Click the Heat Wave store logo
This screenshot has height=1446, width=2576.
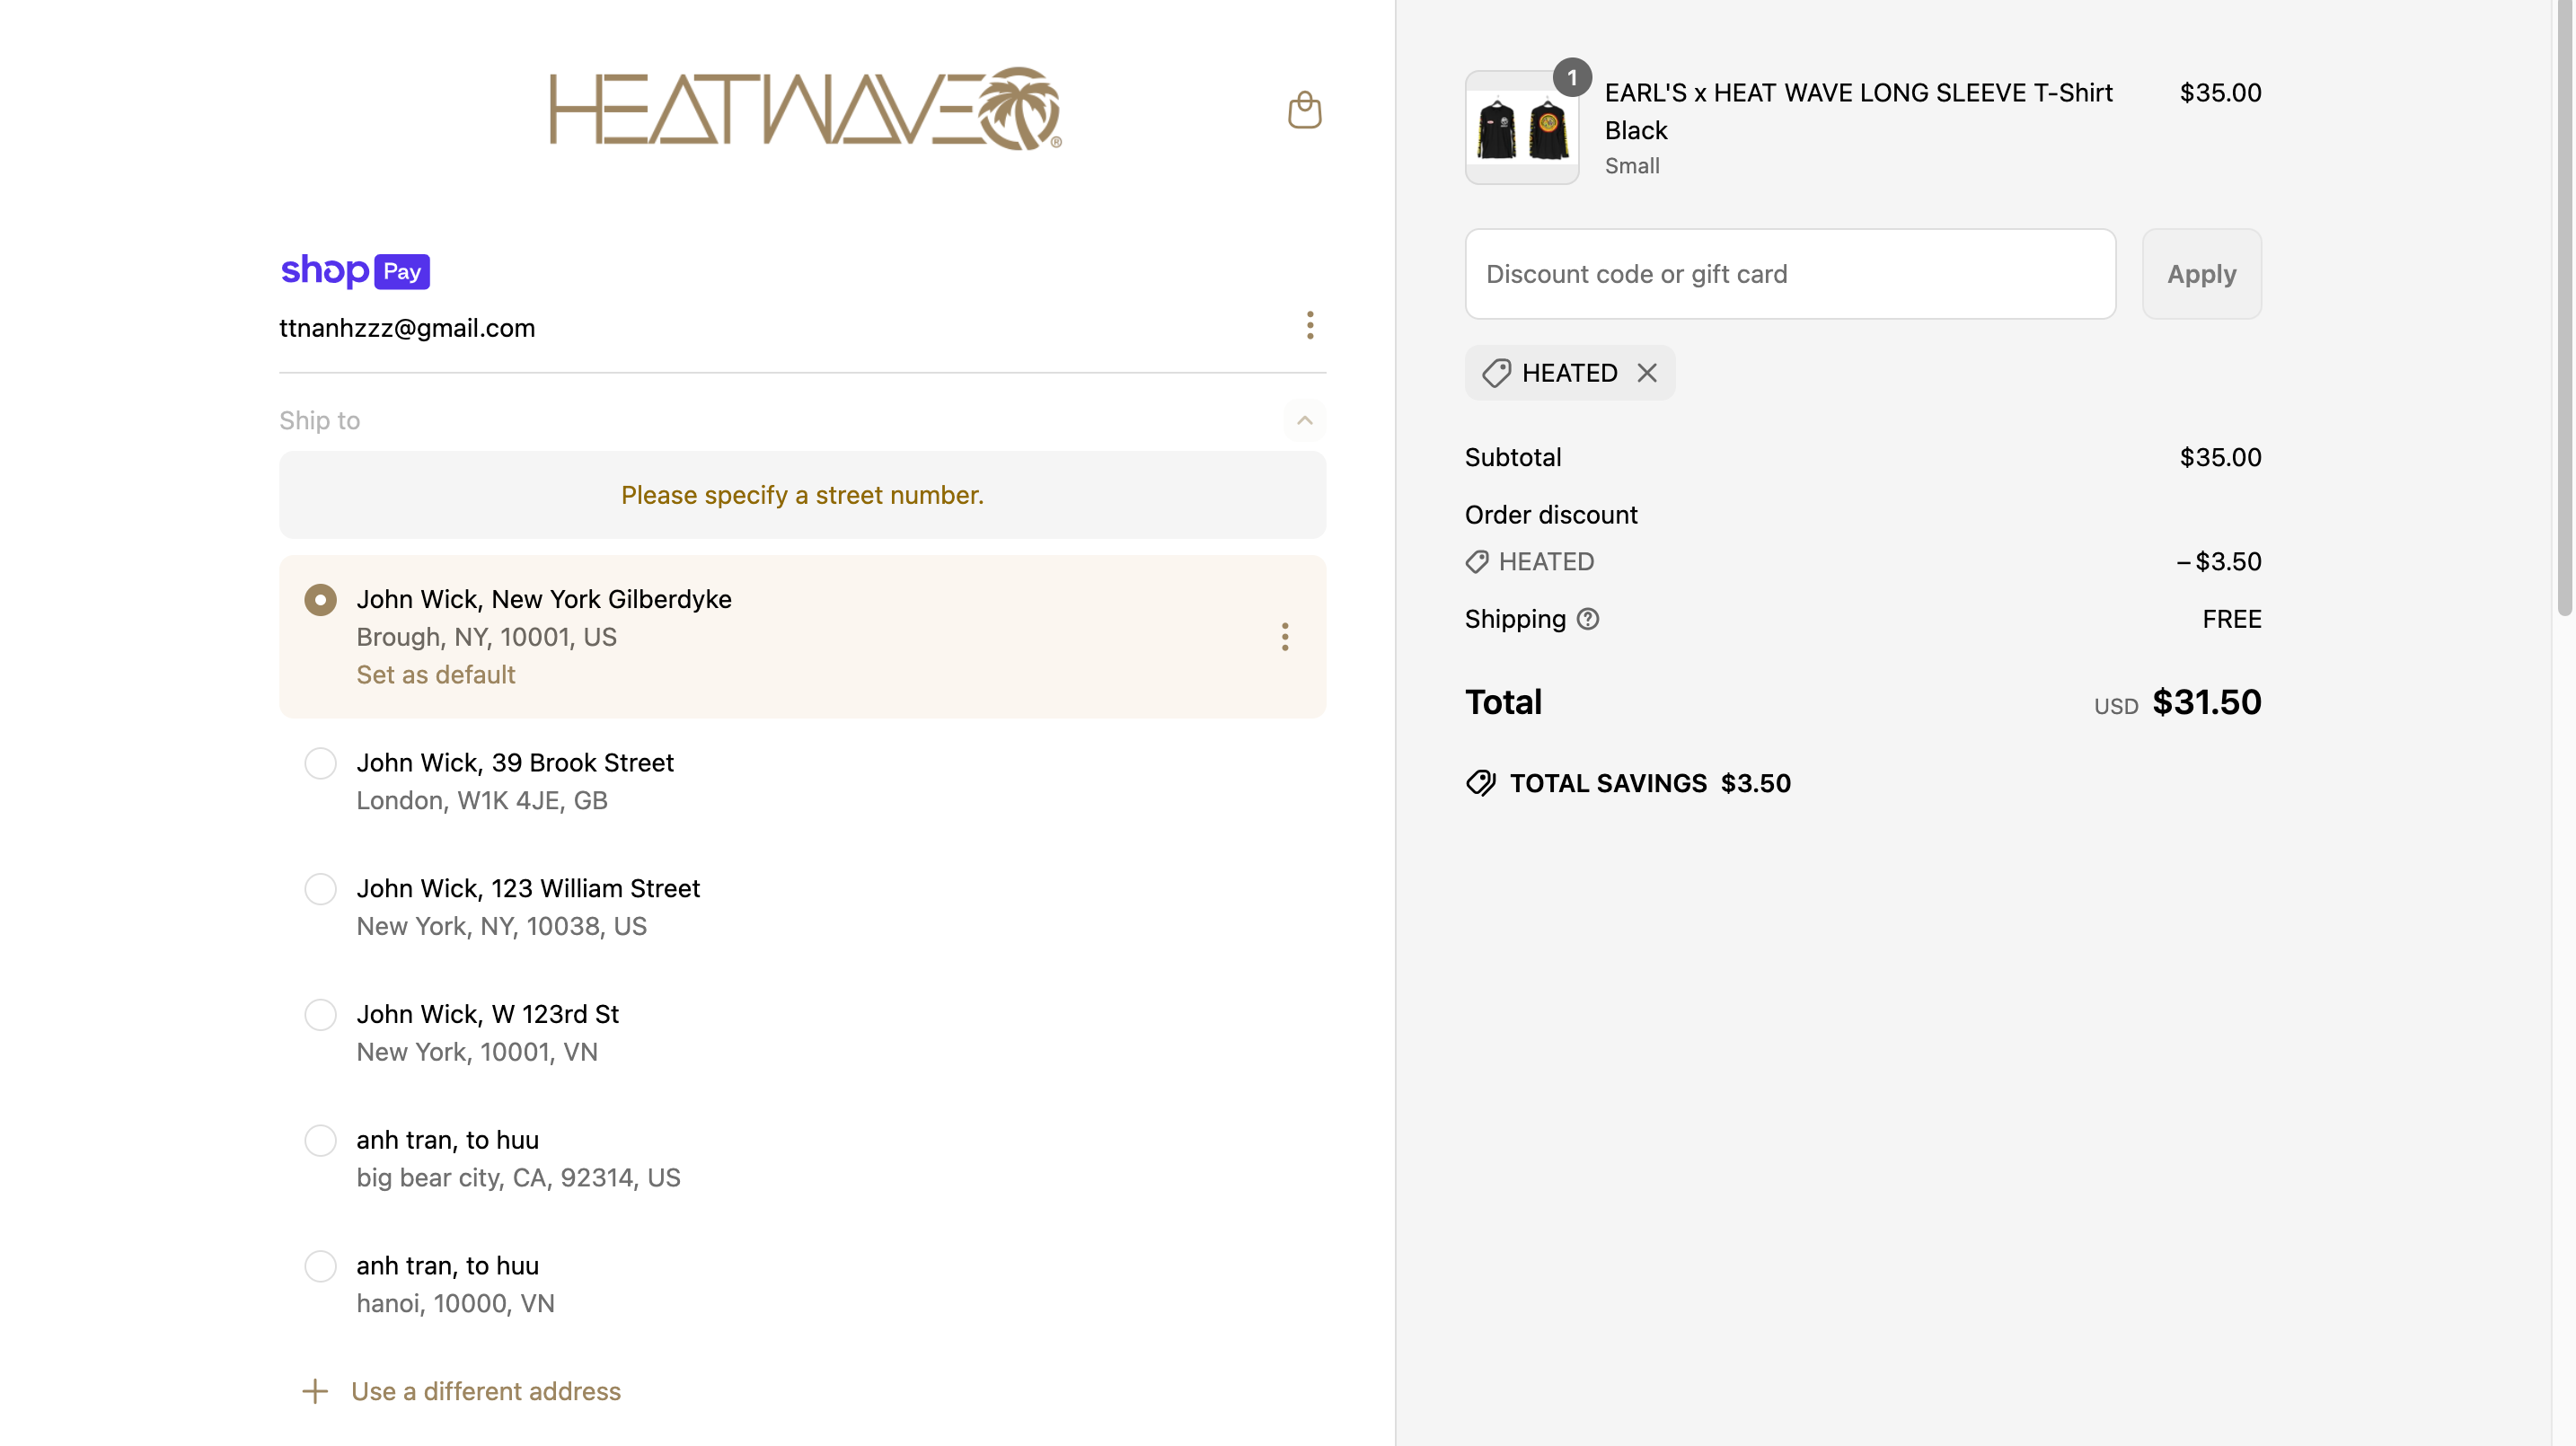click(804, 108)
